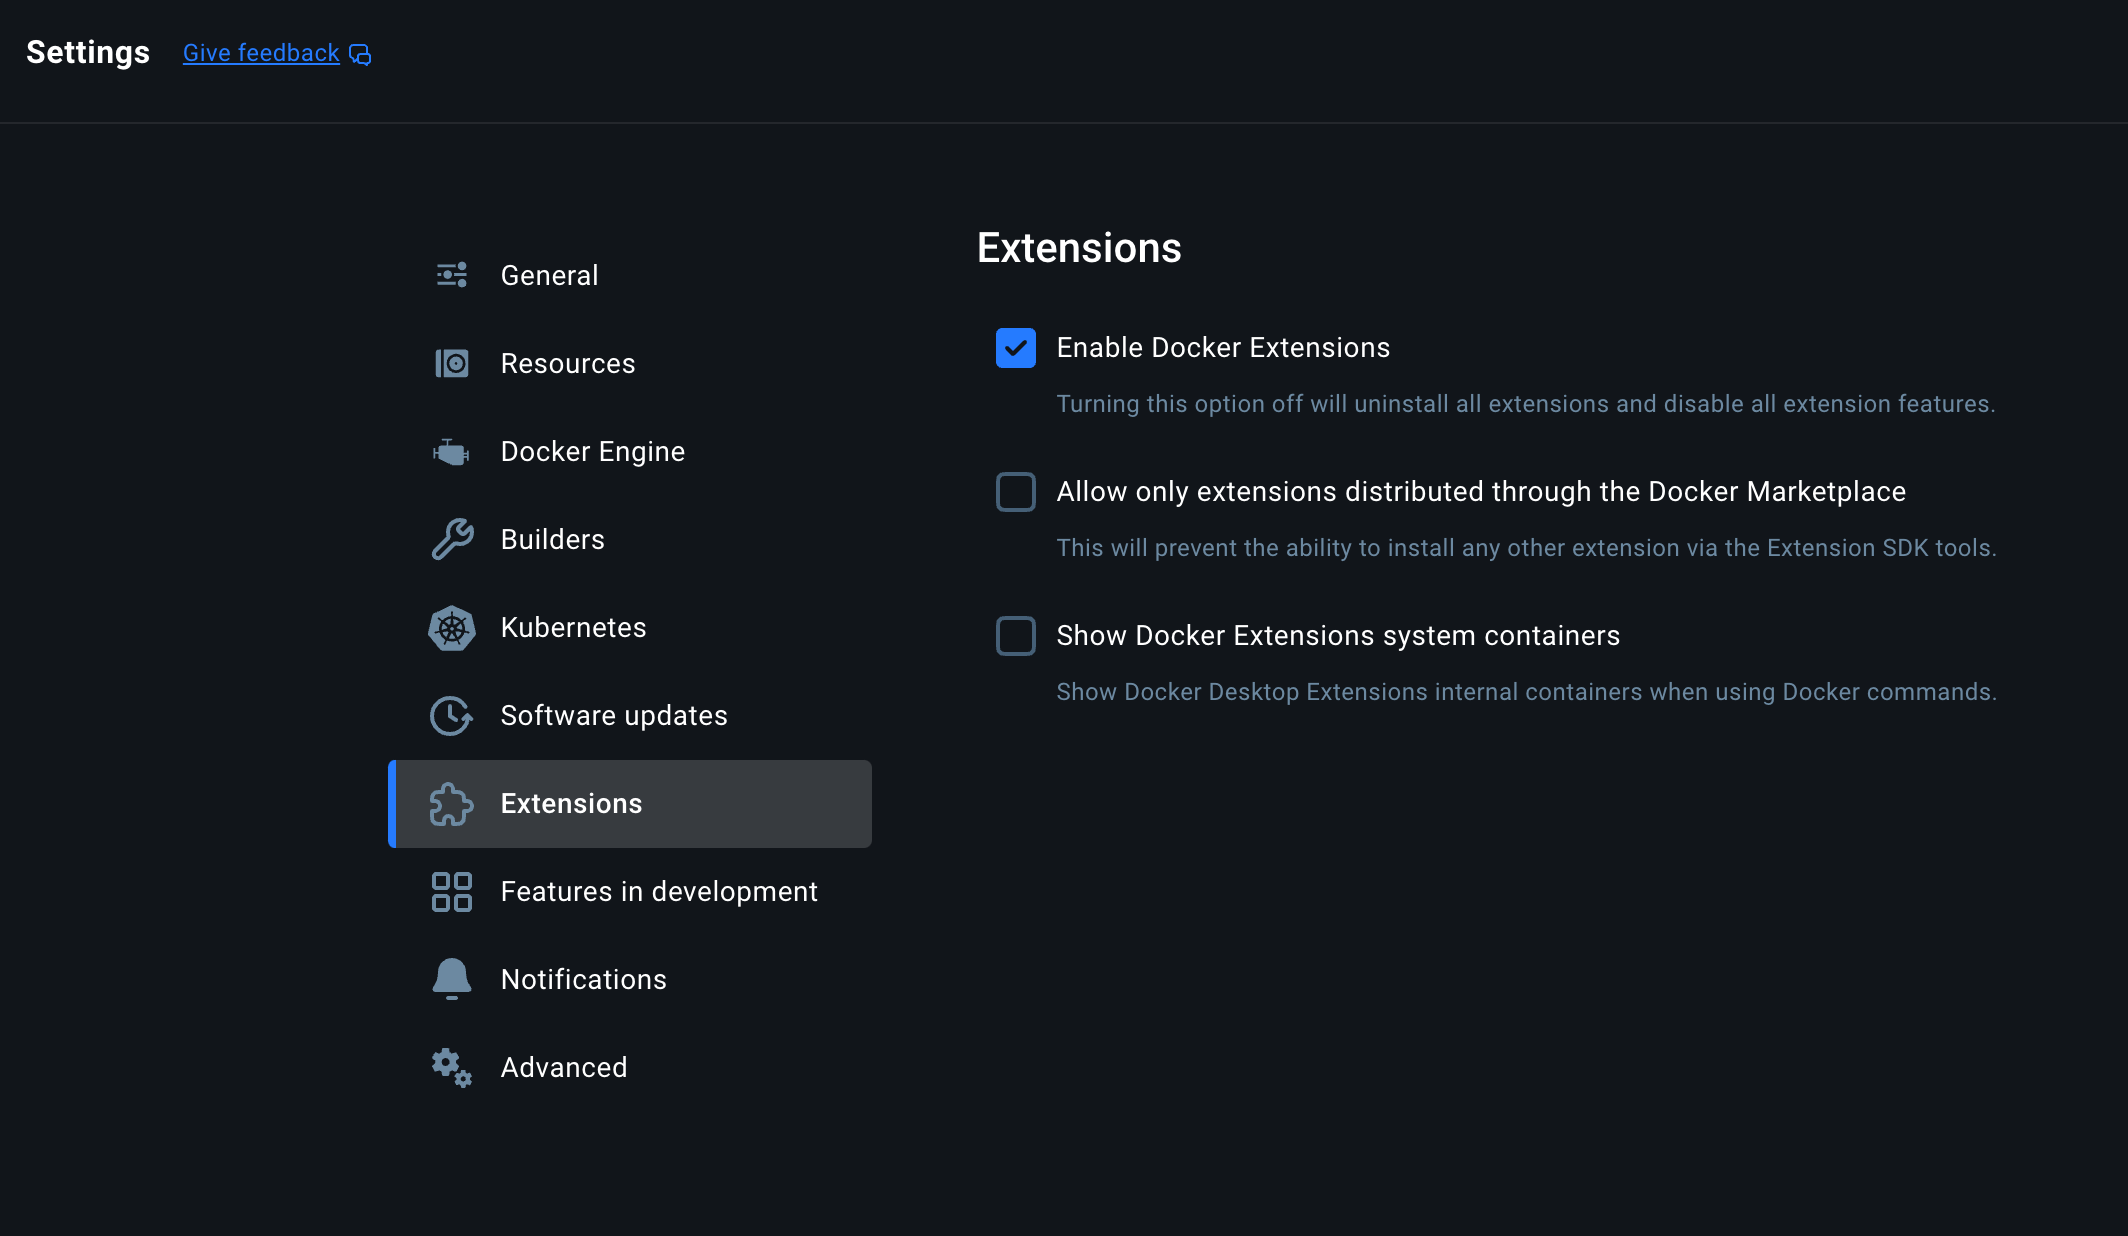The image size is (2128, 1236).
Task: Click the Extensions puzzle piece icon
Action: point(452,804)
